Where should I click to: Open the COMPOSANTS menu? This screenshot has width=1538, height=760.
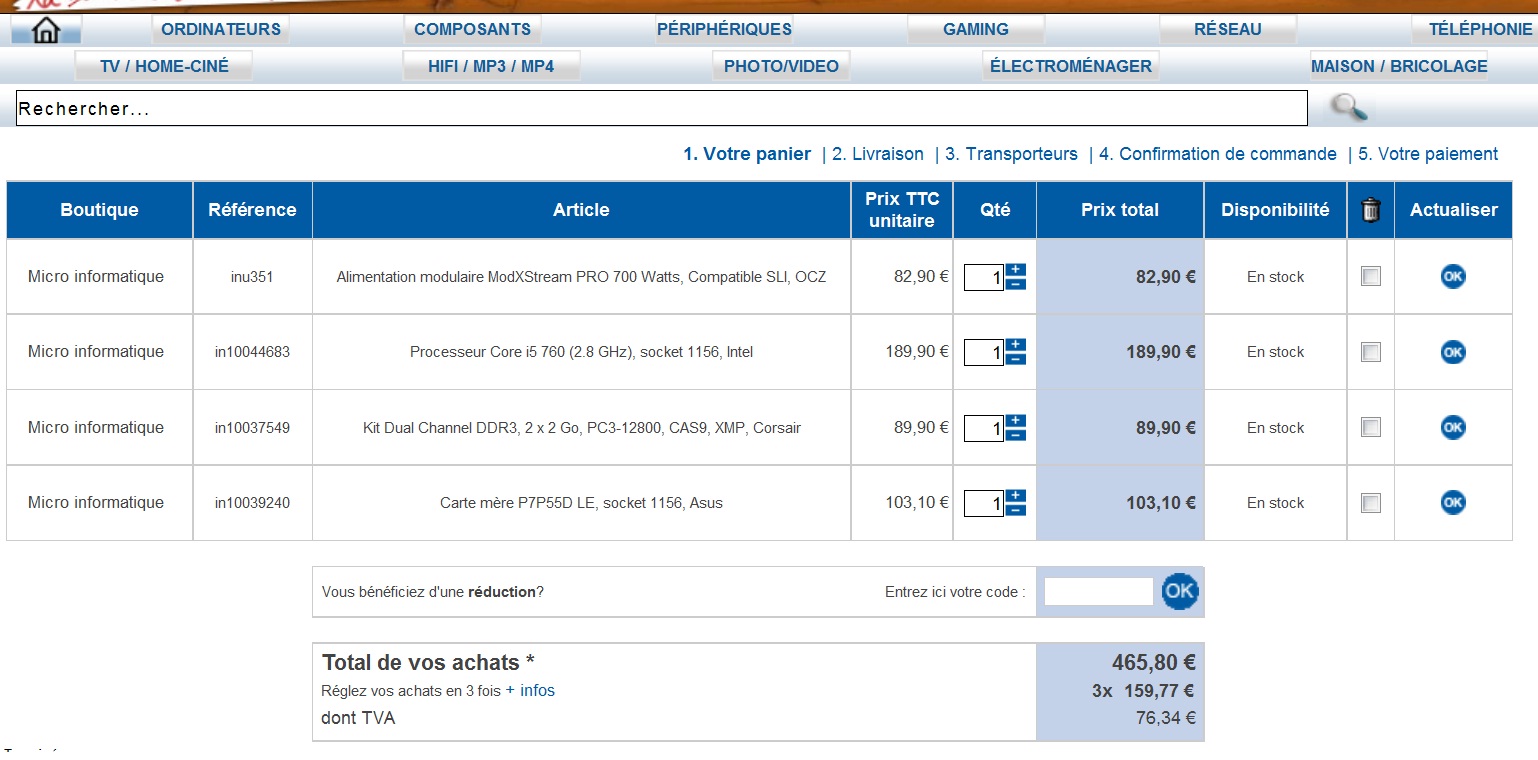tap(472, 30)
